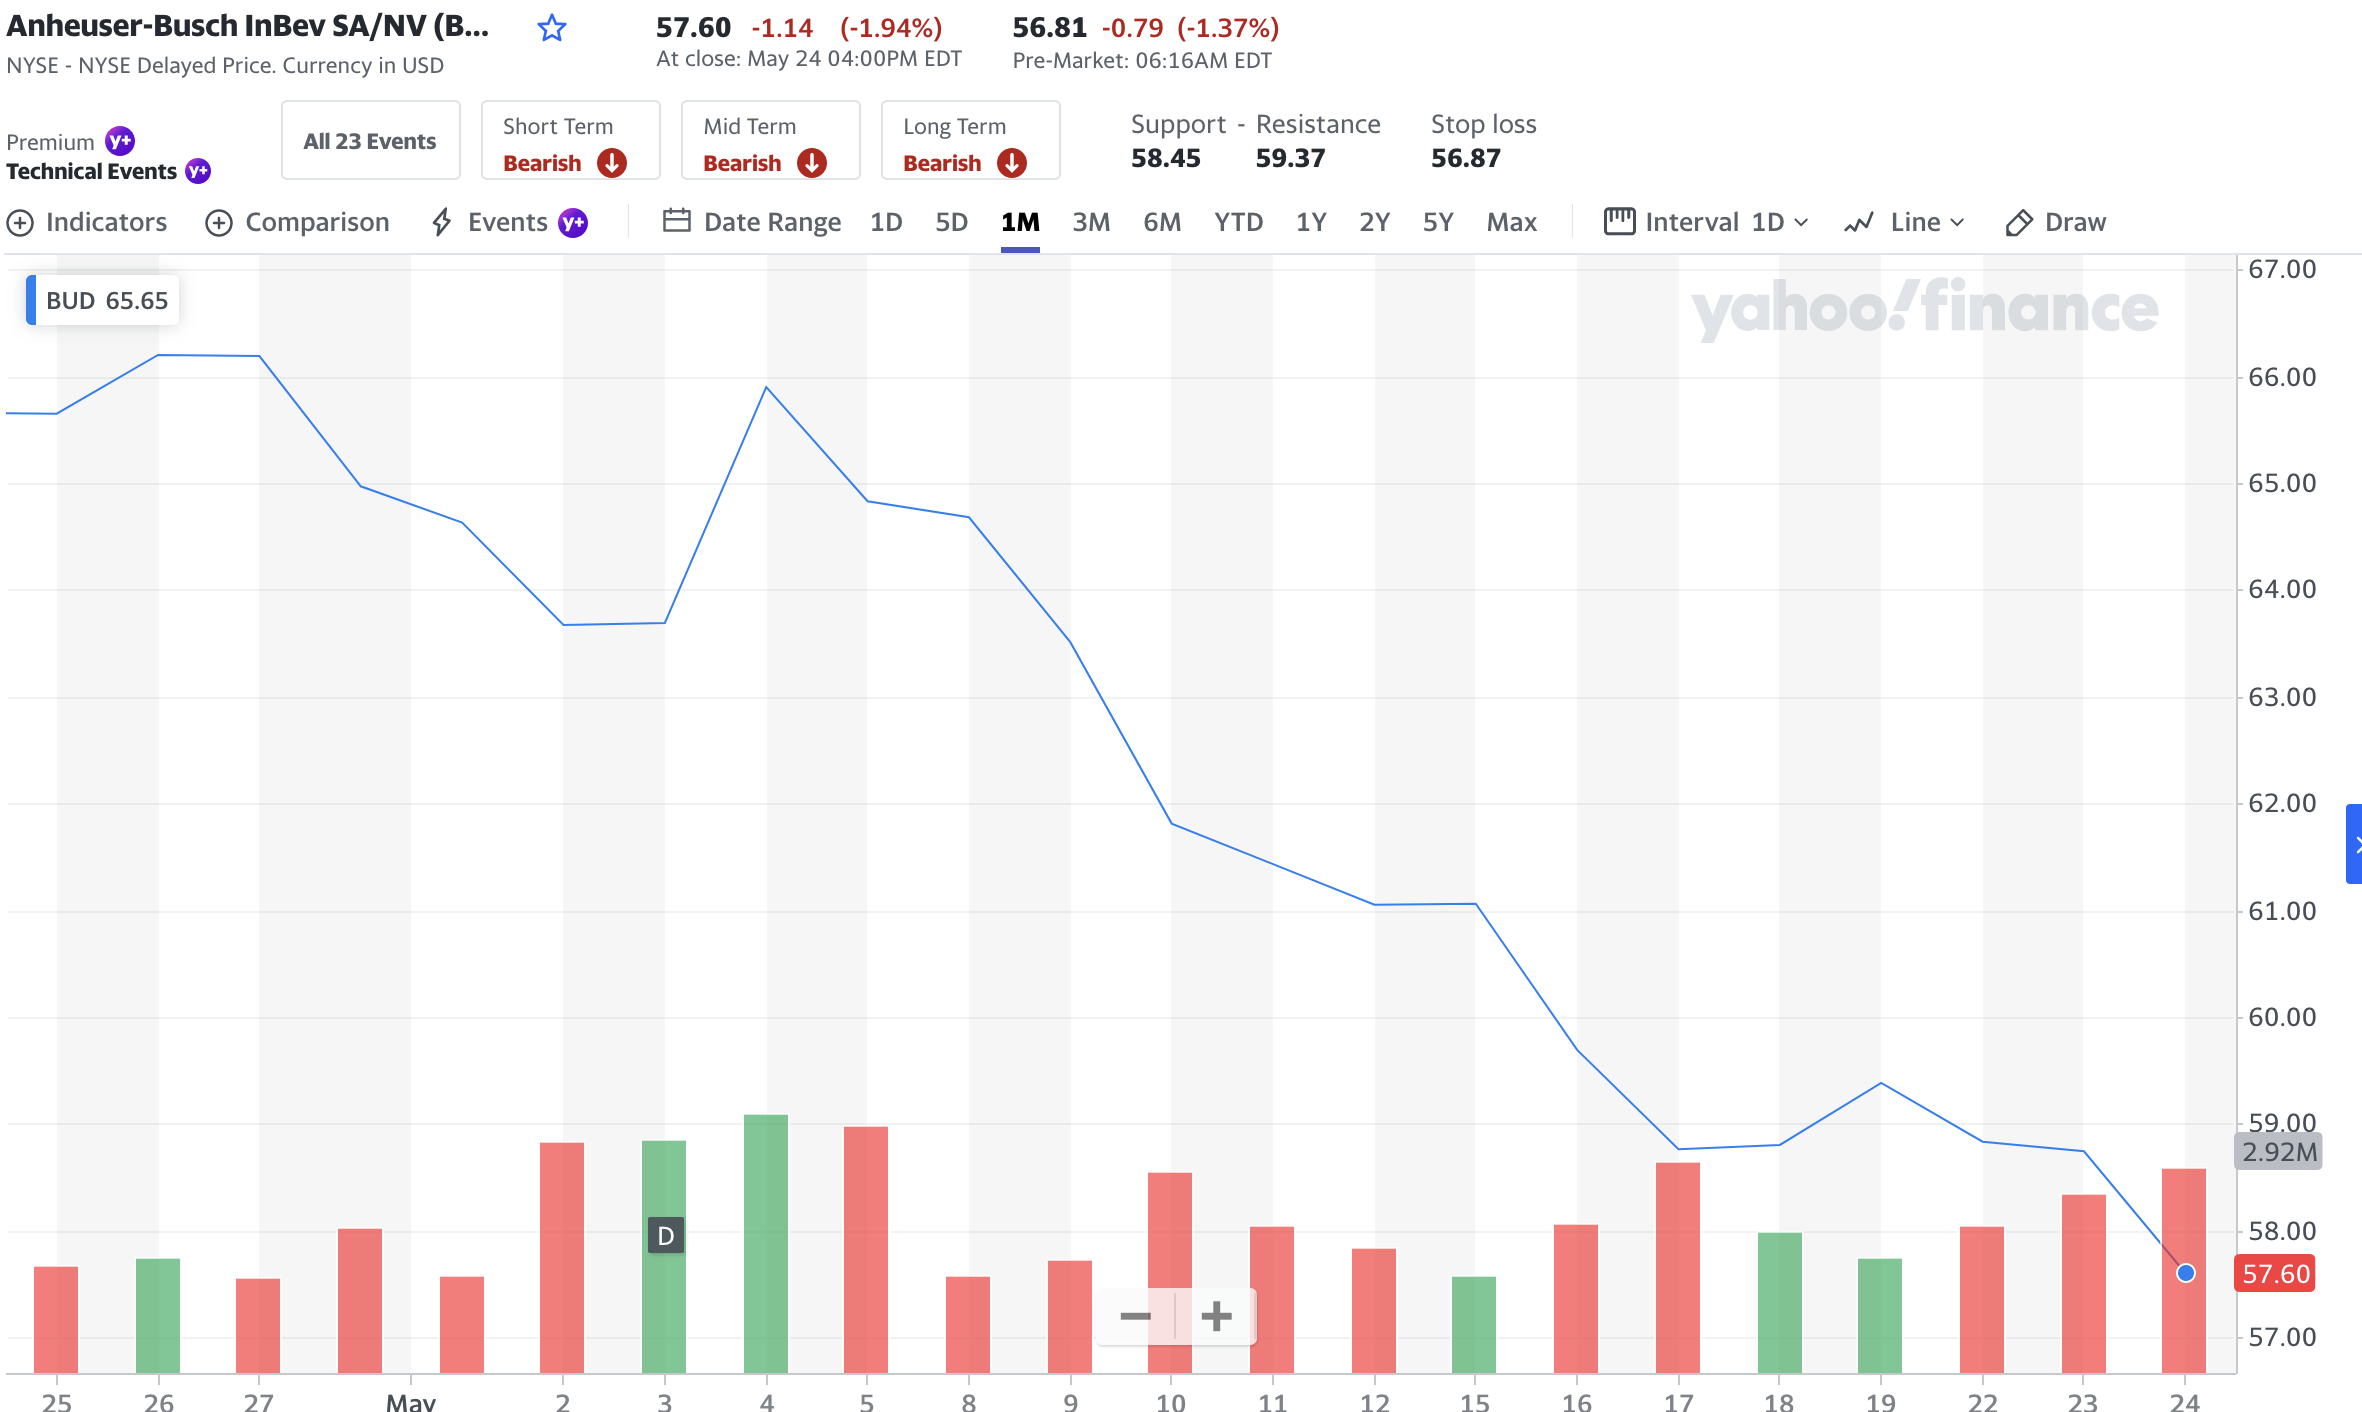2362x1412 pixels.
Task: Zoom in chart with plus button
Action: click(1216, 1316)
